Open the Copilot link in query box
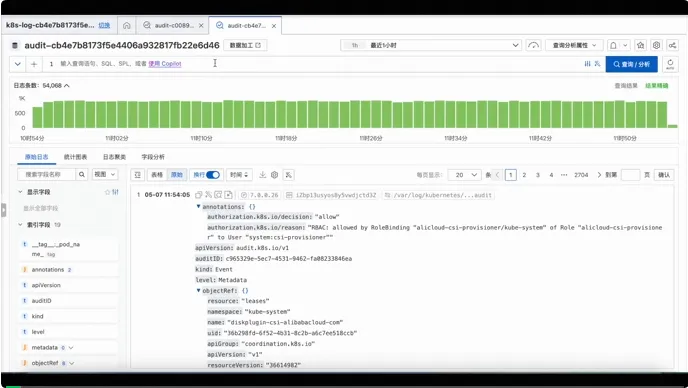The width and height of the screenshot is (688, 388). [165, 64]
